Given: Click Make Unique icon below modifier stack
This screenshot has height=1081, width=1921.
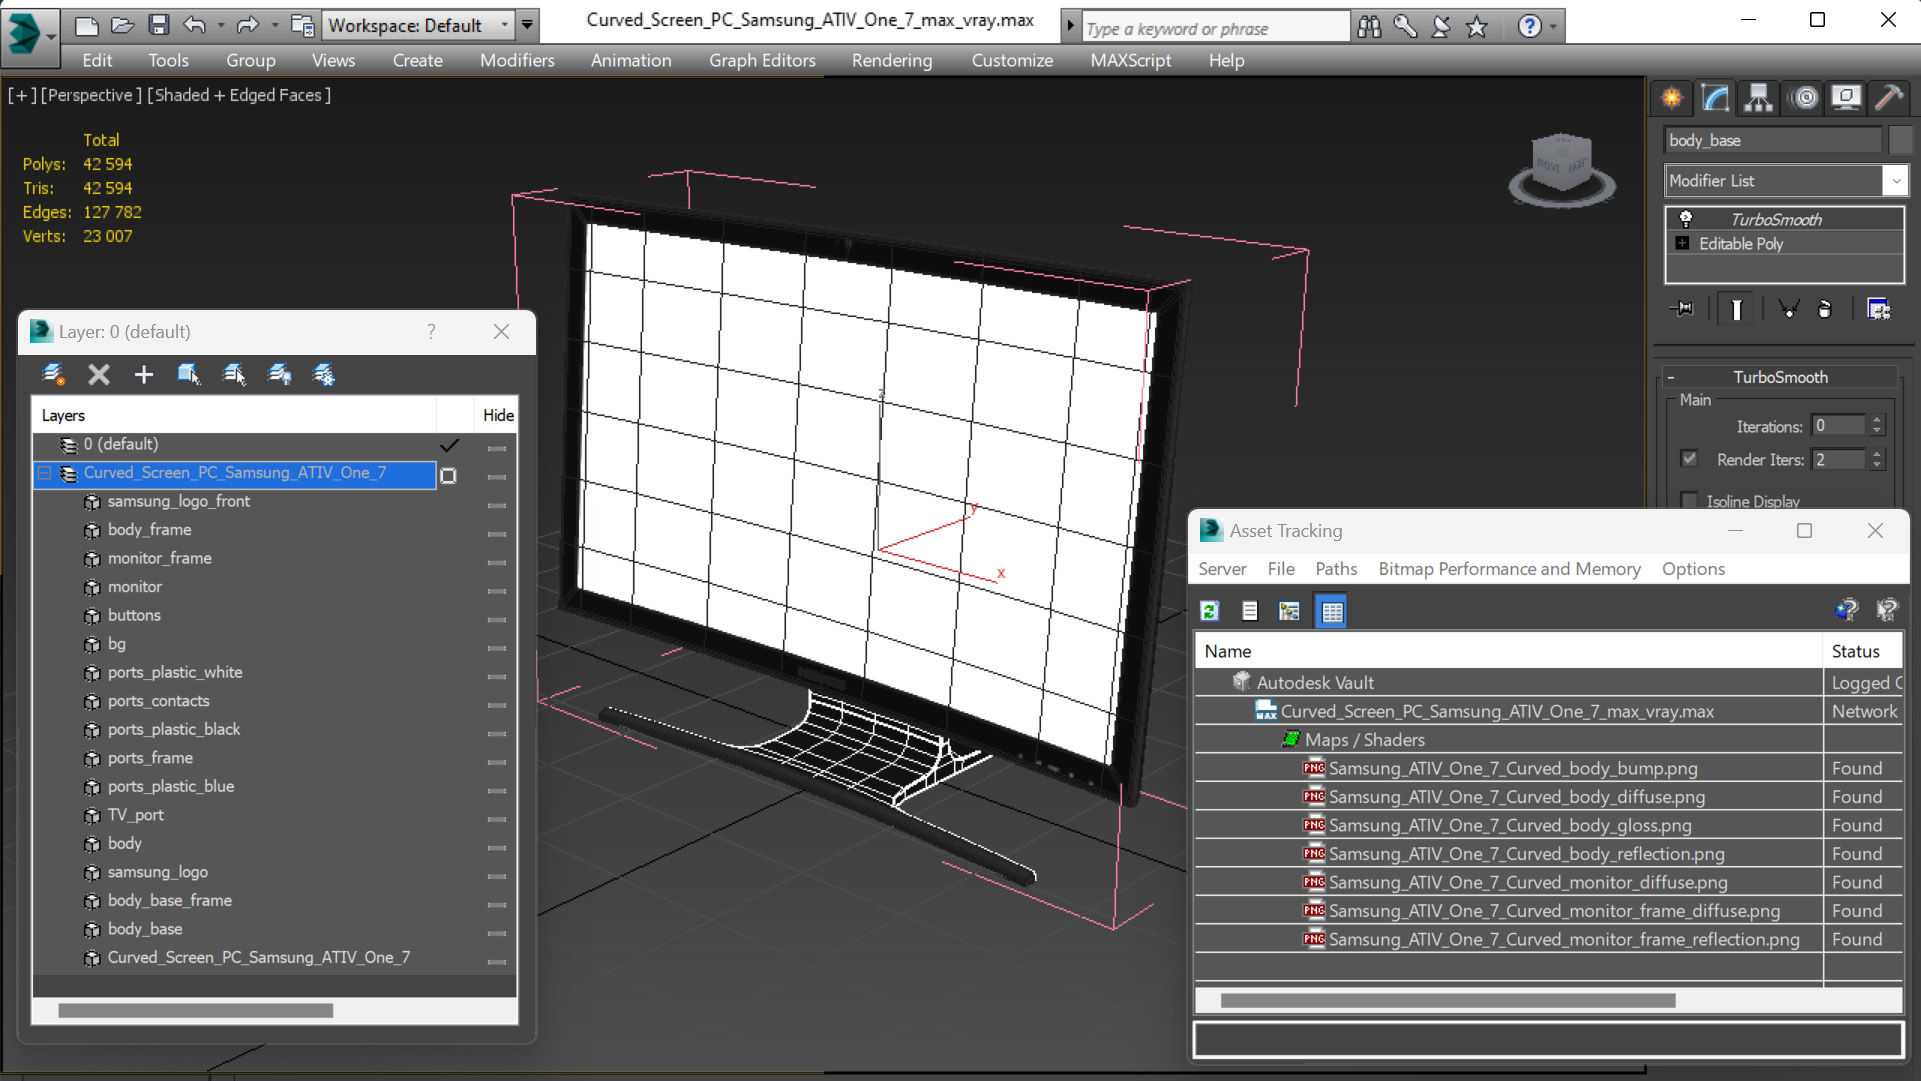Looking at the screenshot, I should point(1788,309).
